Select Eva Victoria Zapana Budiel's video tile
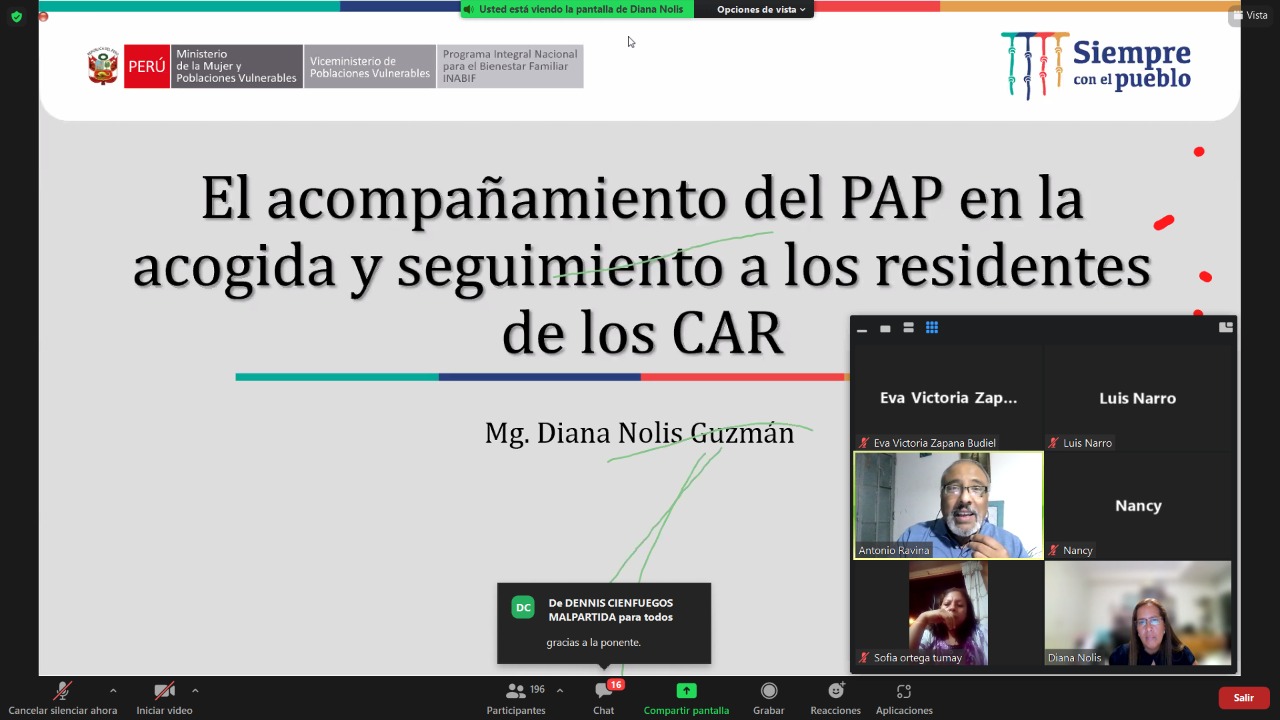The image size is (1280, 720). [948, 397]
